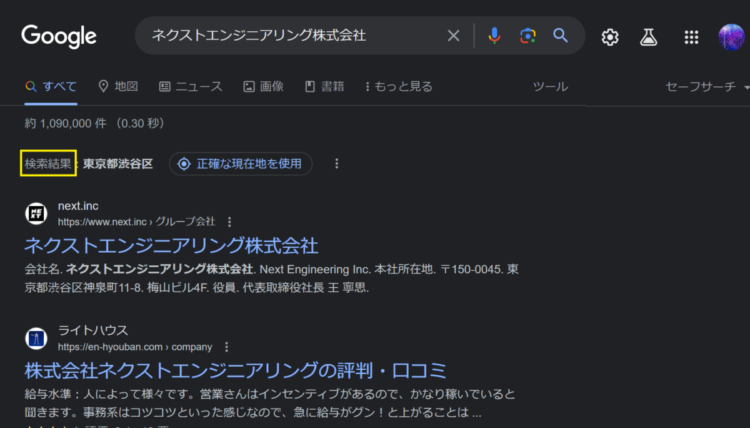
Task: Click the result count 約 1,090,000 件 text
Action: (x=66, y=123)
